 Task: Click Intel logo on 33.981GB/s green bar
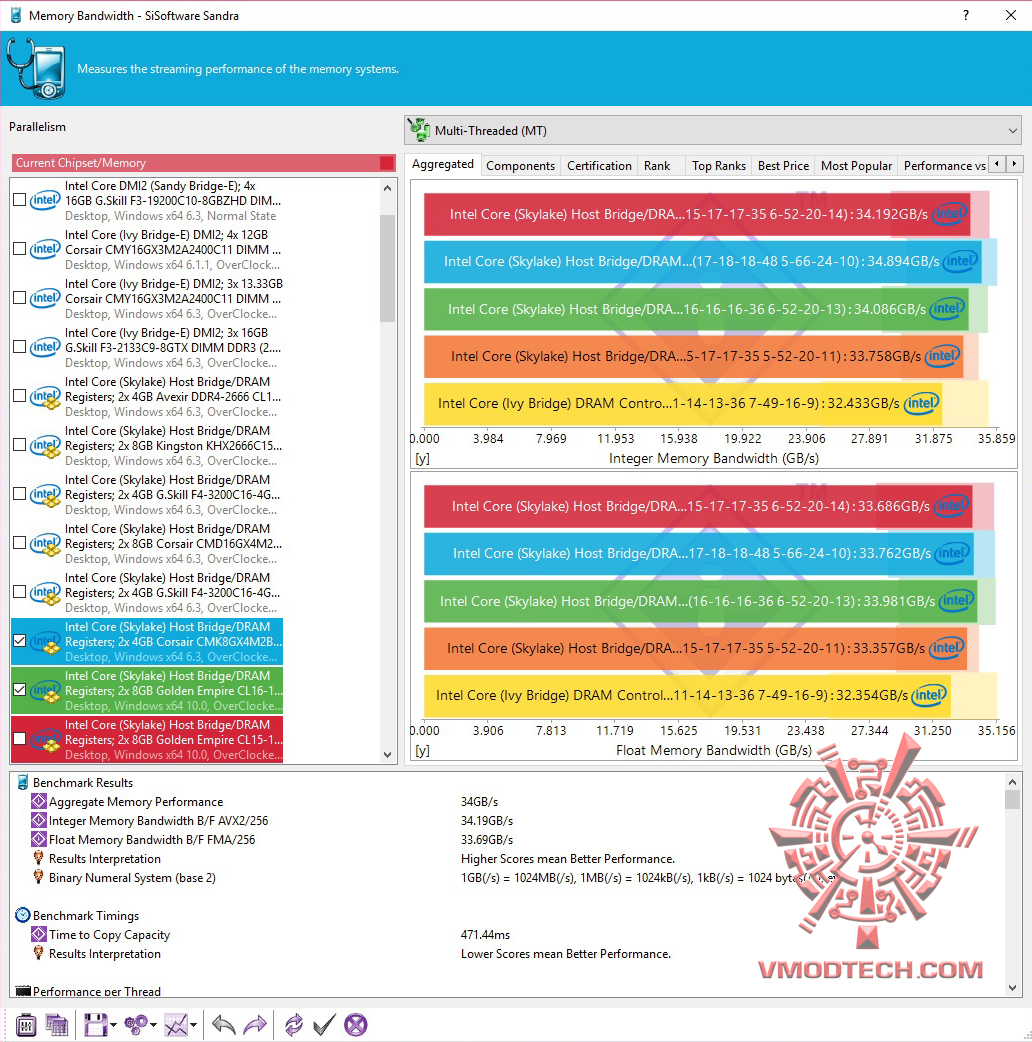pos(956,601)
